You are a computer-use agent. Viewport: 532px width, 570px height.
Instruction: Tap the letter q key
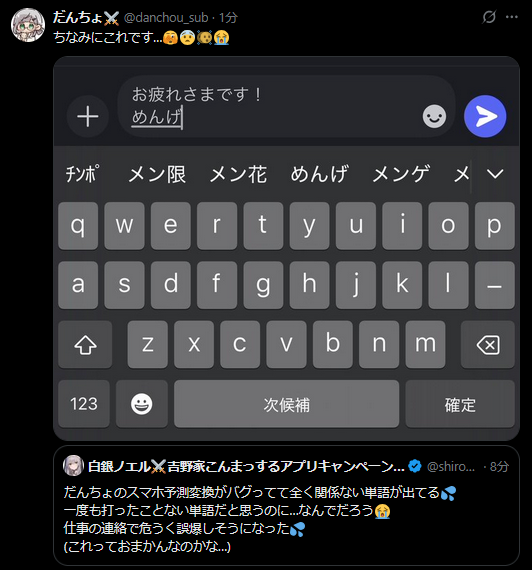pyautogui.click(x=78, y=226)
